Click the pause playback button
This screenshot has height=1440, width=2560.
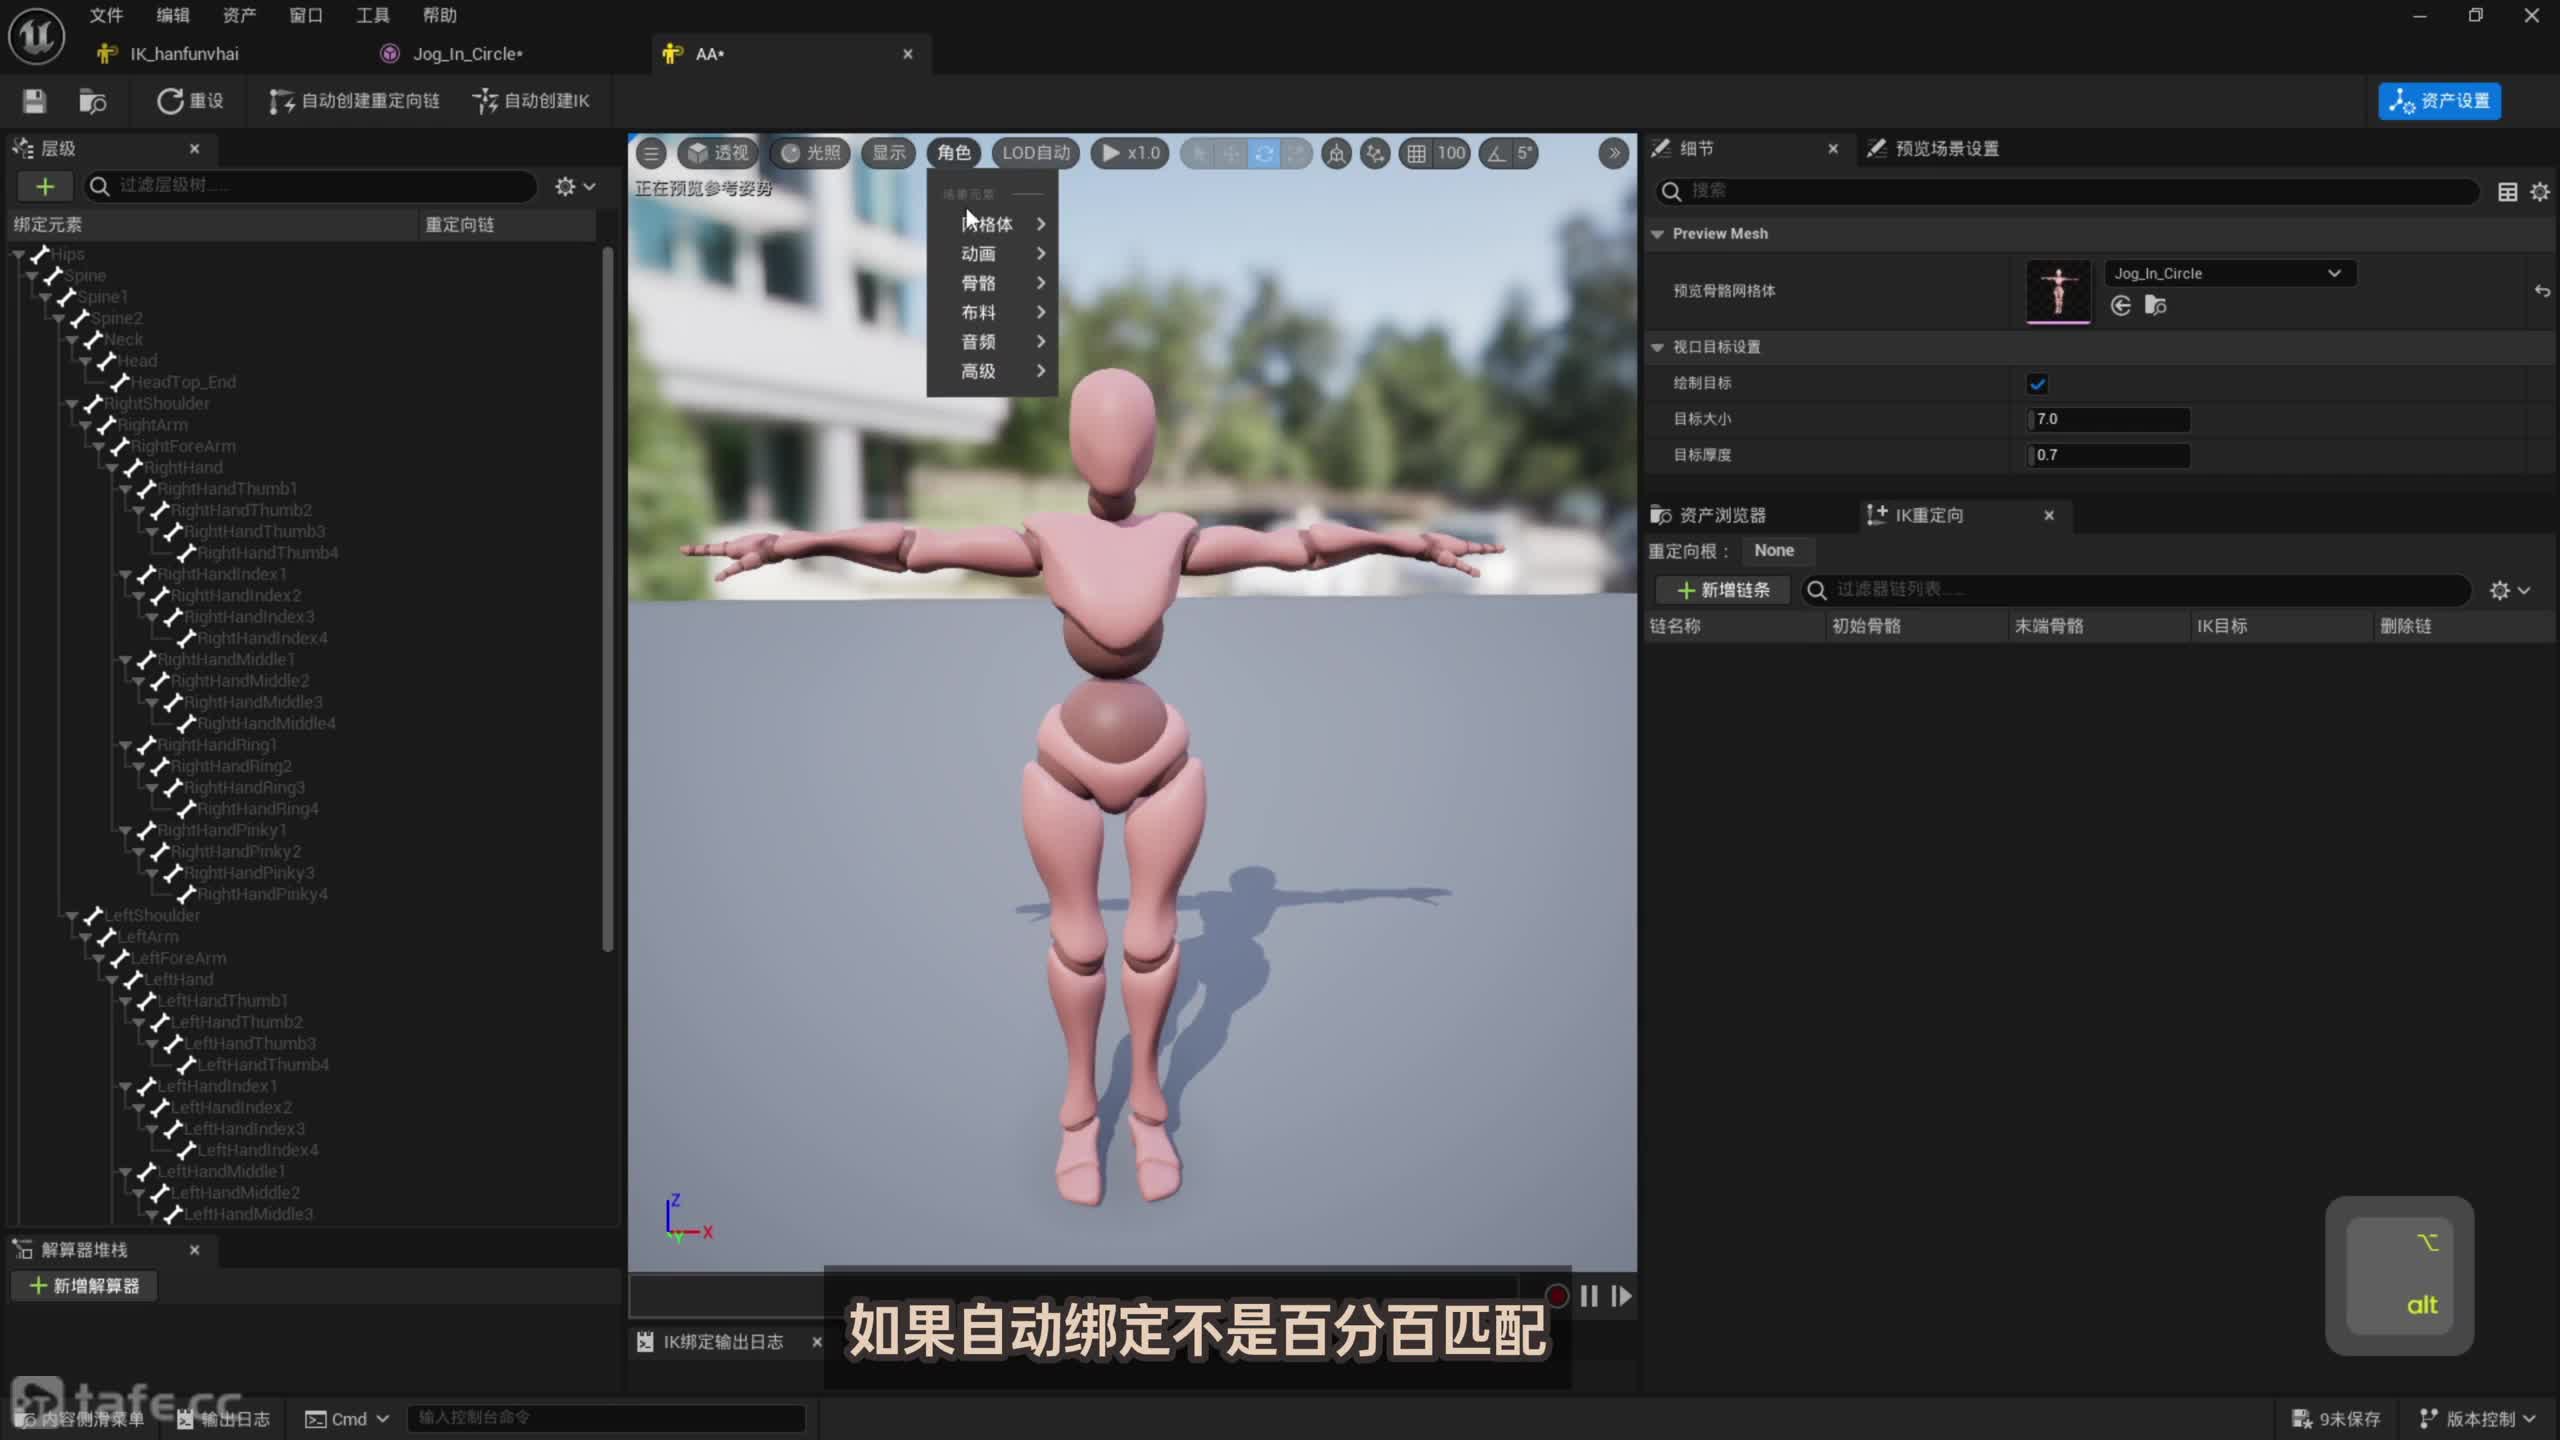point(1589,1296)
